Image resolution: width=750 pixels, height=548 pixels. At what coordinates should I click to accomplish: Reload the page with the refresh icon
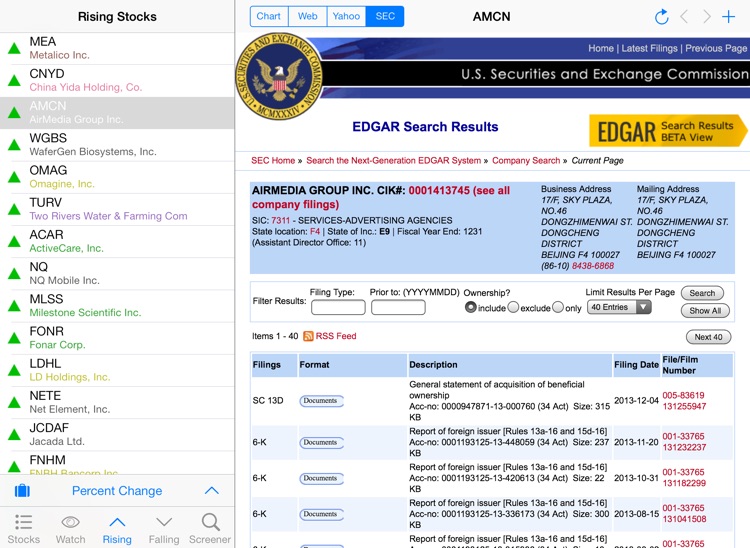tap(662, 17)
